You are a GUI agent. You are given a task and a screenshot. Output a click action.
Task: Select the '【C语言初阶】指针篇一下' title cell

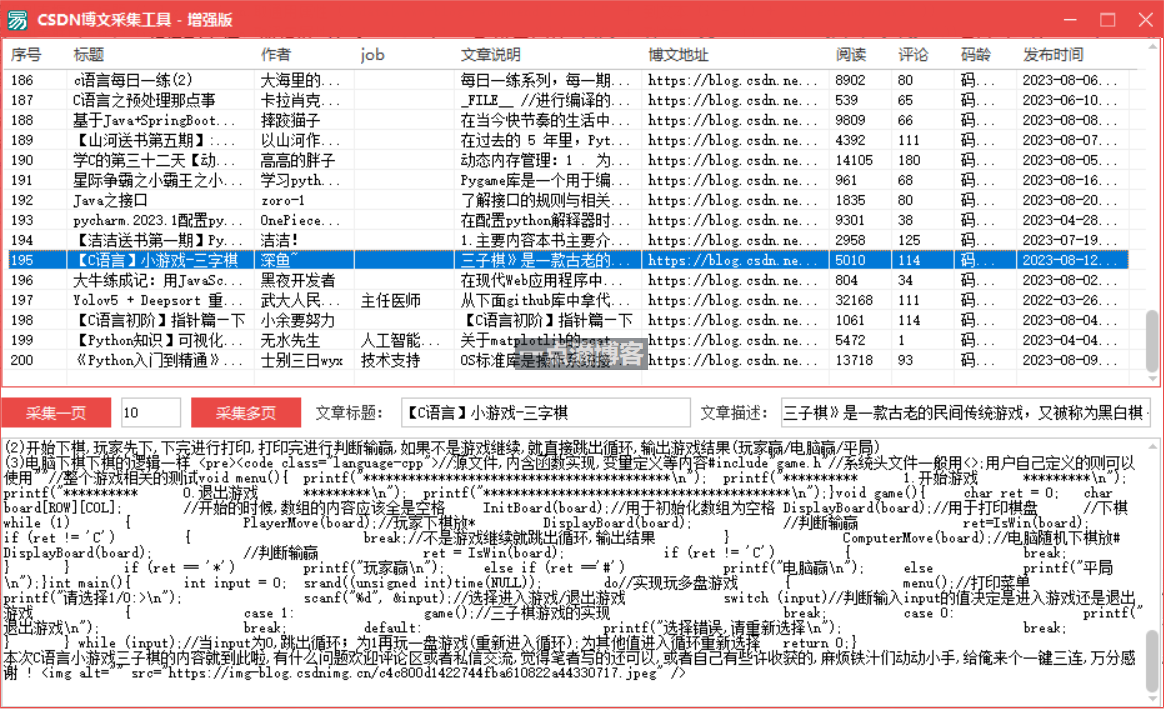point(159,321)
